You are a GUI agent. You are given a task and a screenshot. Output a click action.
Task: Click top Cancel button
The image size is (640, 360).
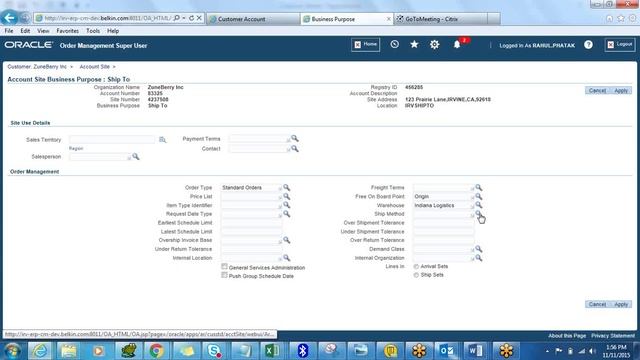point(597,91)
